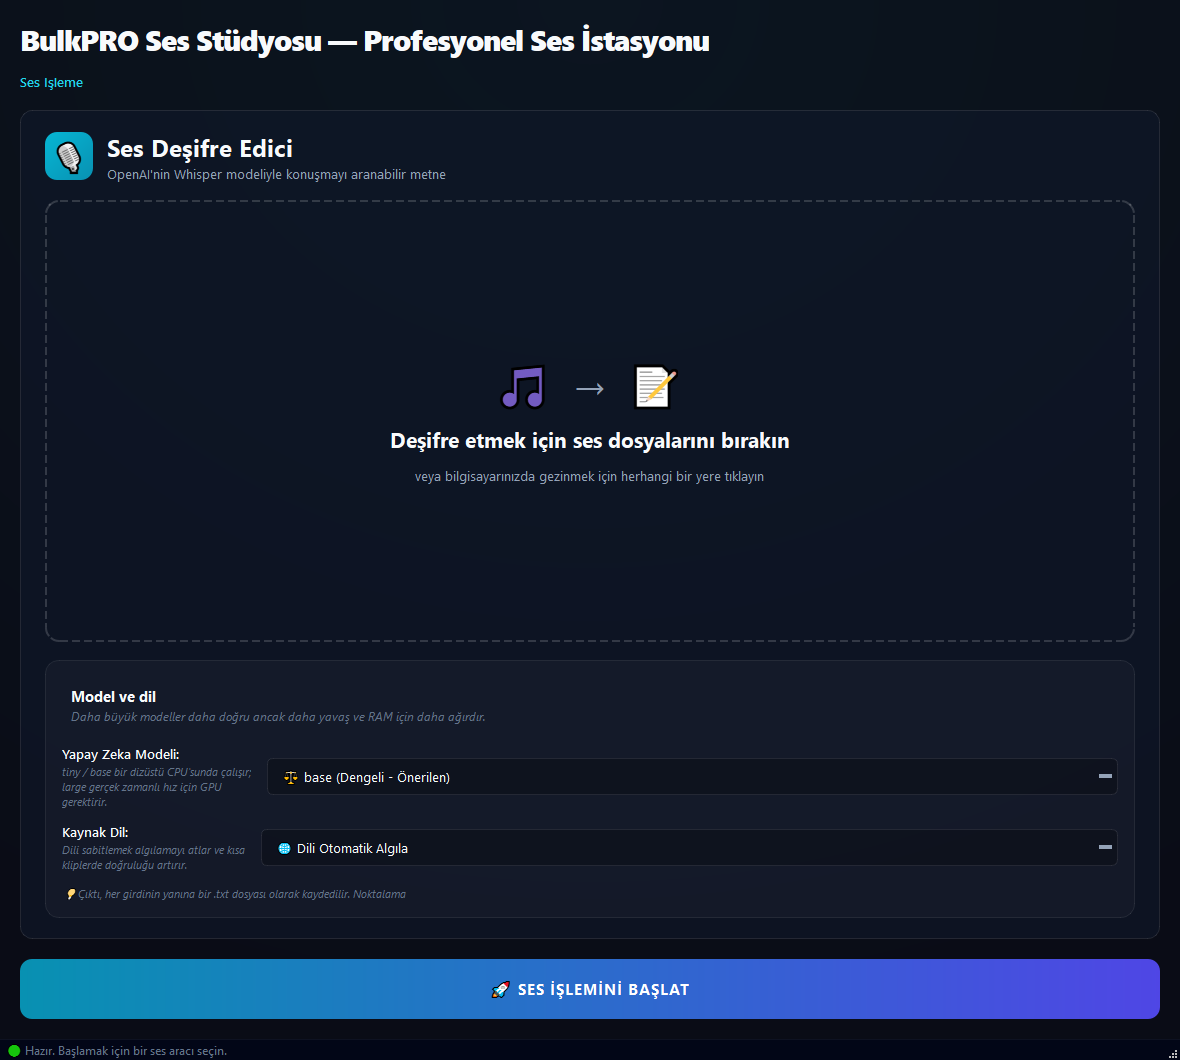Open the Ses Işleme breadcrumb link
The width and height of the screenshot is (1180, 1060).
coord(51,83)
